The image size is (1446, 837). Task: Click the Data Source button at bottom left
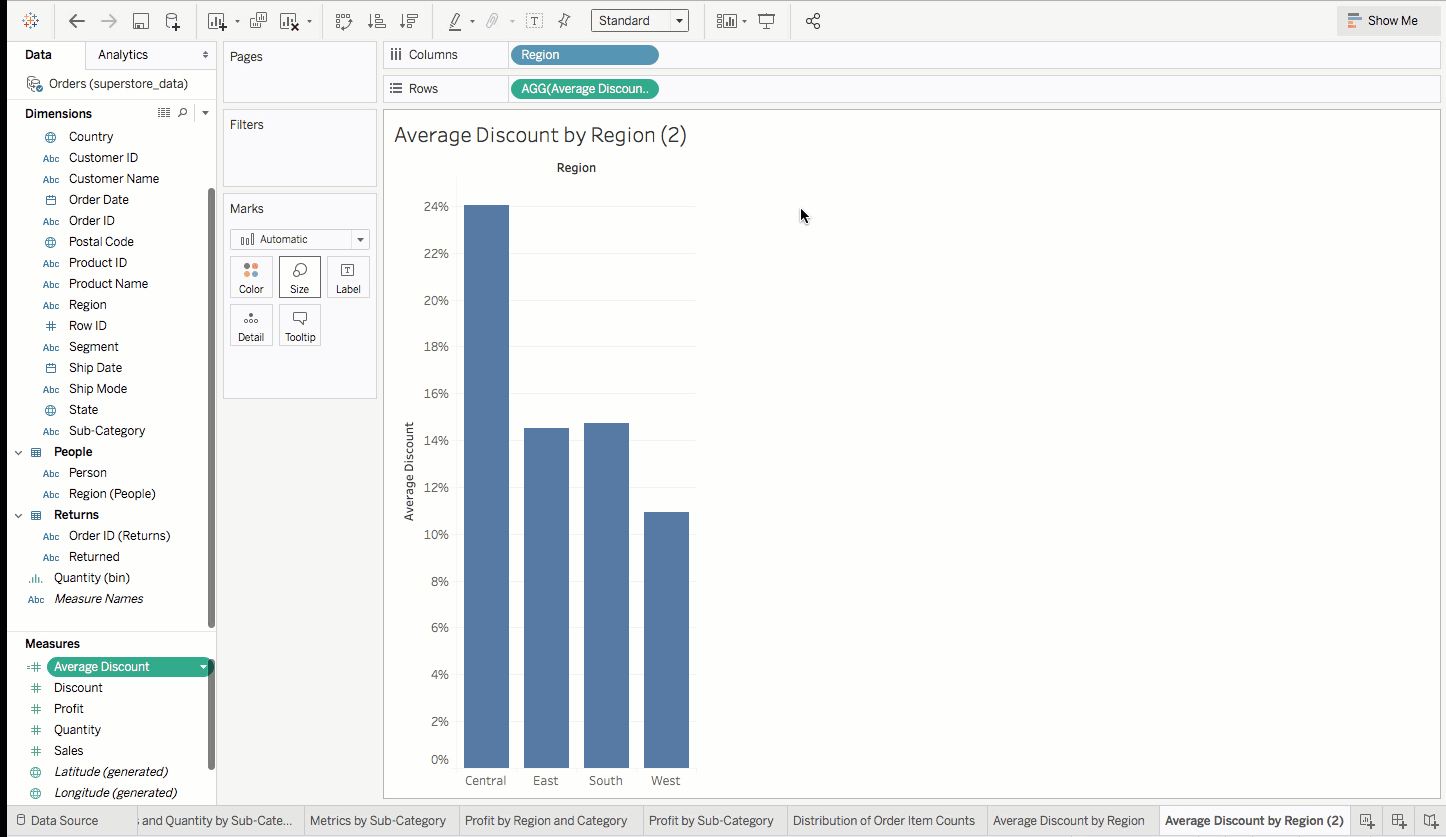[x=57, y=821]
